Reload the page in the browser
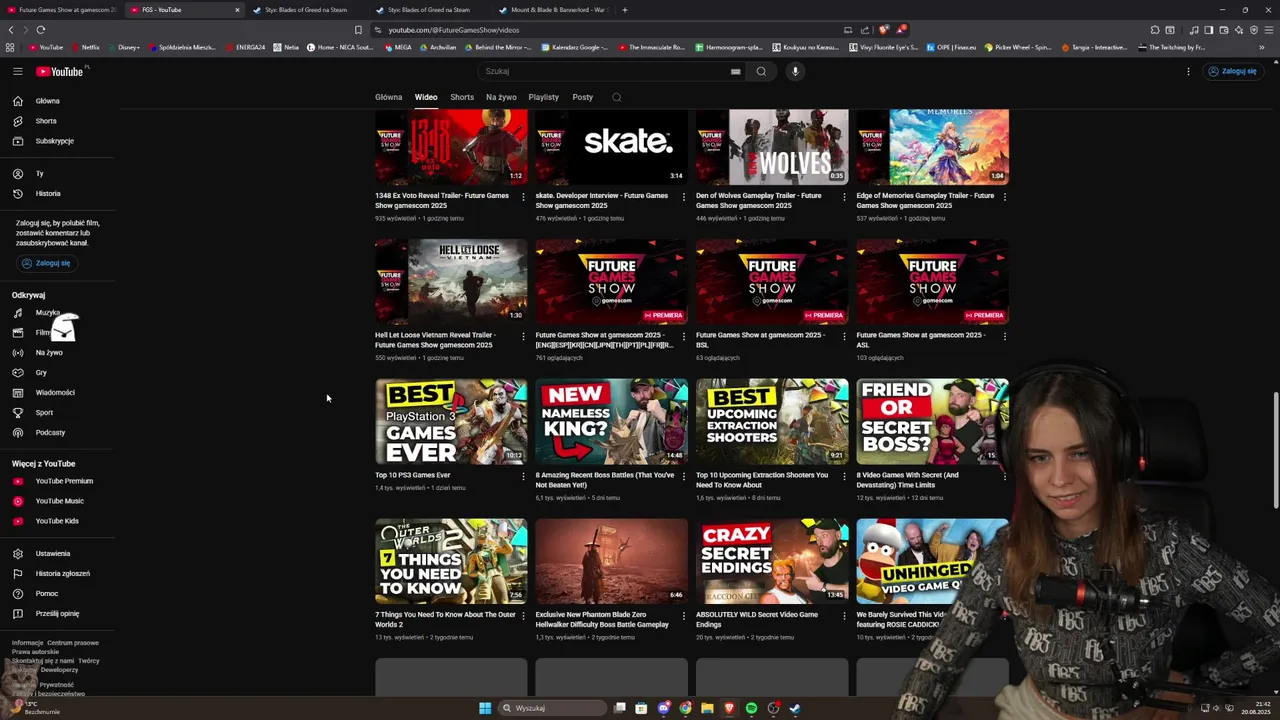 coord(41,30)
